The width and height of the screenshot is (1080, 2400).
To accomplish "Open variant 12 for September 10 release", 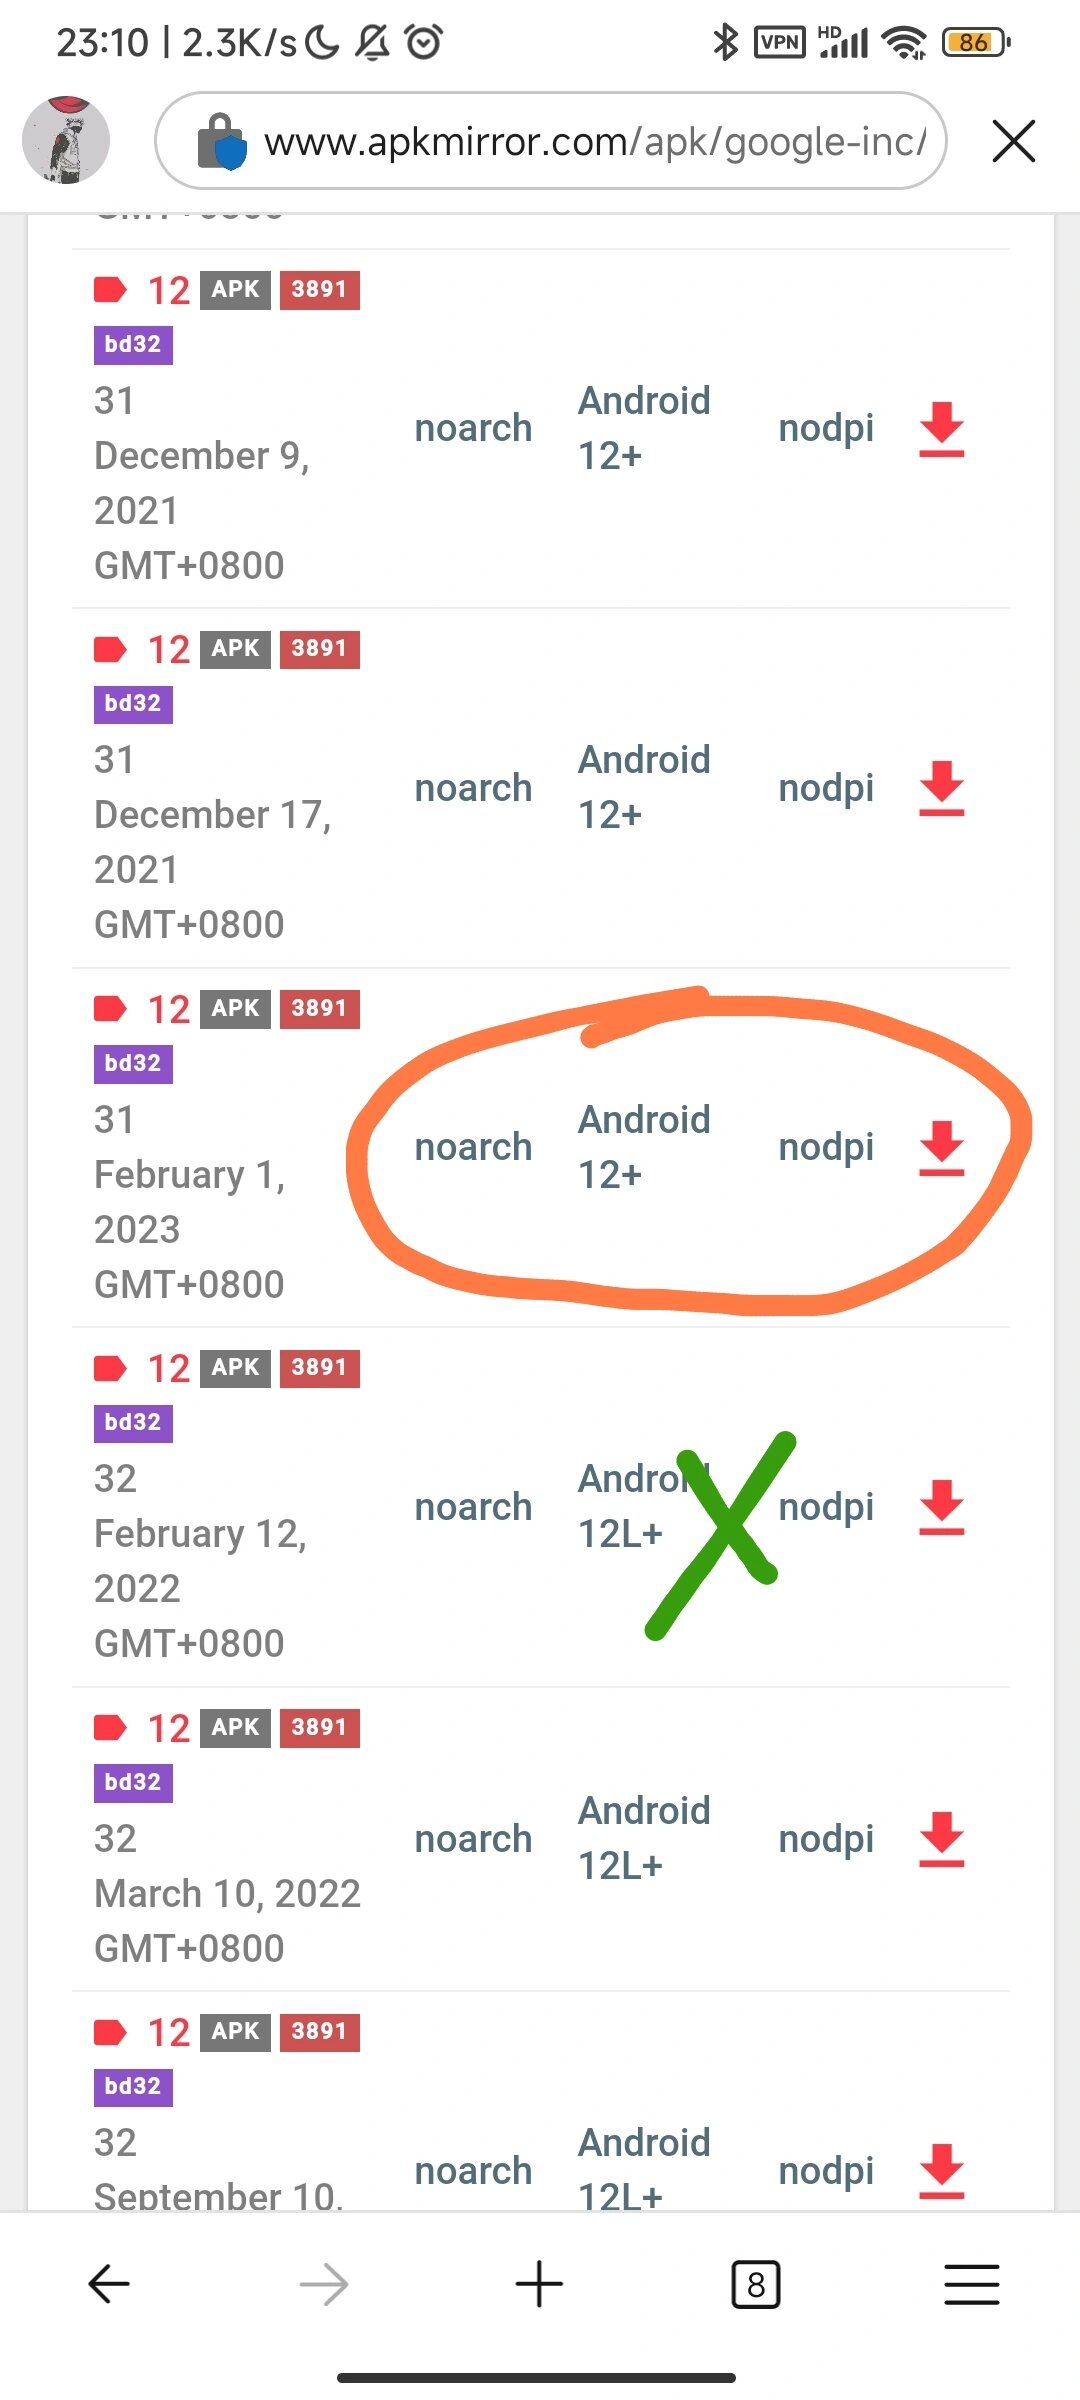I will (x=168, y=2032).
